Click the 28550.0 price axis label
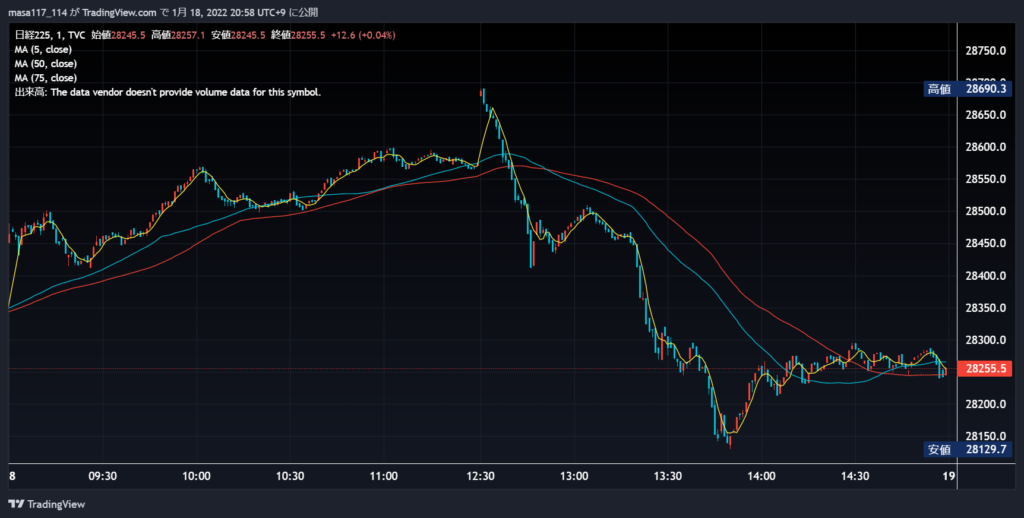The width and height of the screenshot is (1024, 518). tap(985, 179)
